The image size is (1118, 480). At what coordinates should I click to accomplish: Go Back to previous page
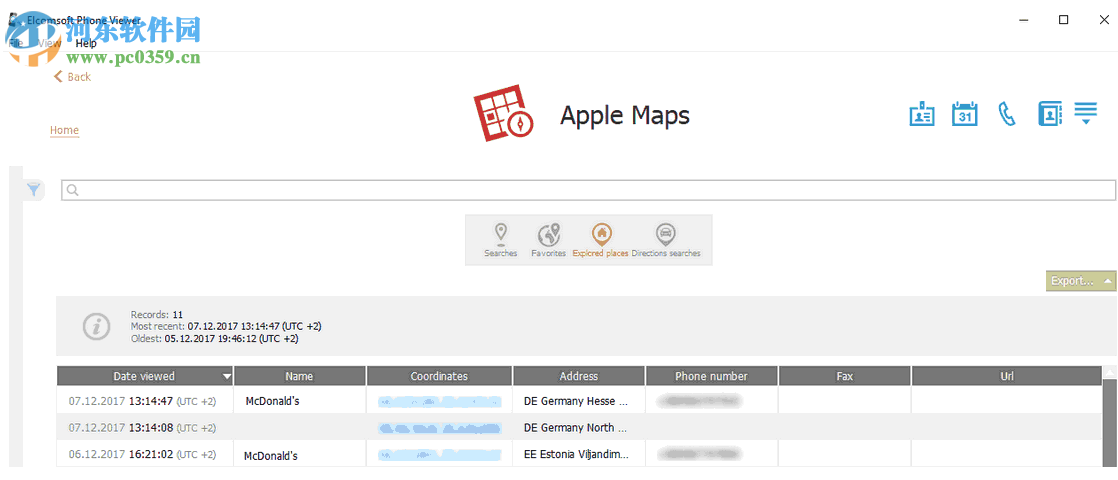coord(72,76)
